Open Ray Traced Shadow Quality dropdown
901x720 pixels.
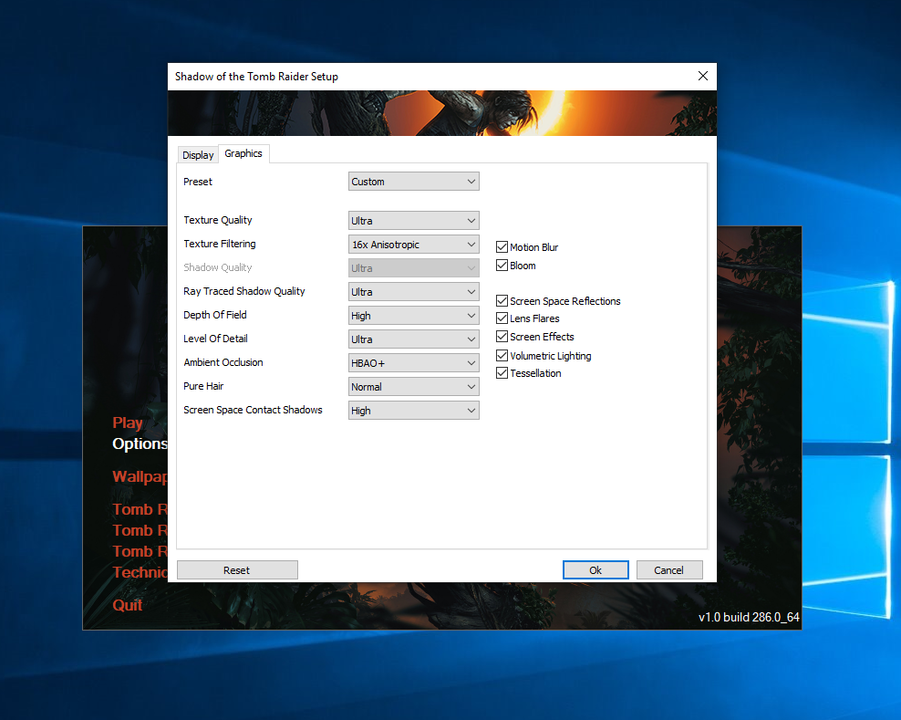[x=414, y=292]
